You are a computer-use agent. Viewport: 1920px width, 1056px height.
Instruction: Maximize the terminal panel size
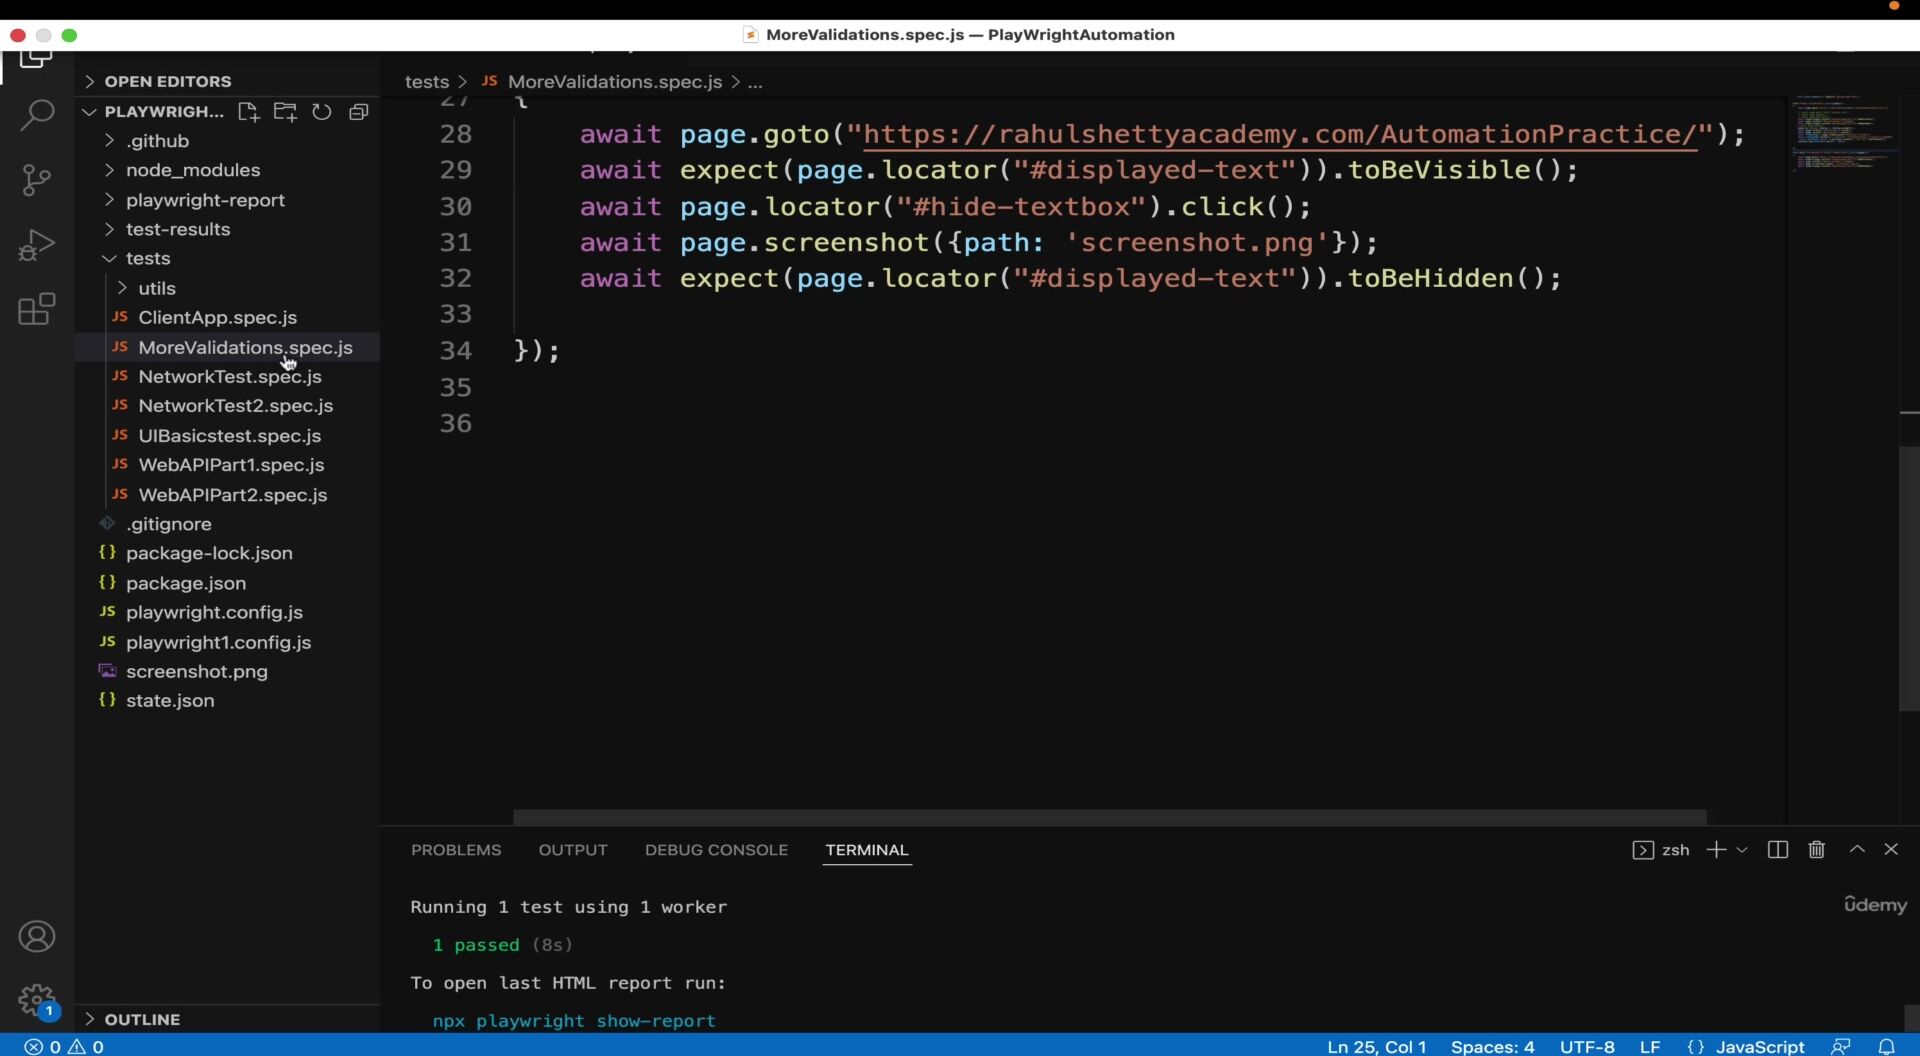(1857, 849)
